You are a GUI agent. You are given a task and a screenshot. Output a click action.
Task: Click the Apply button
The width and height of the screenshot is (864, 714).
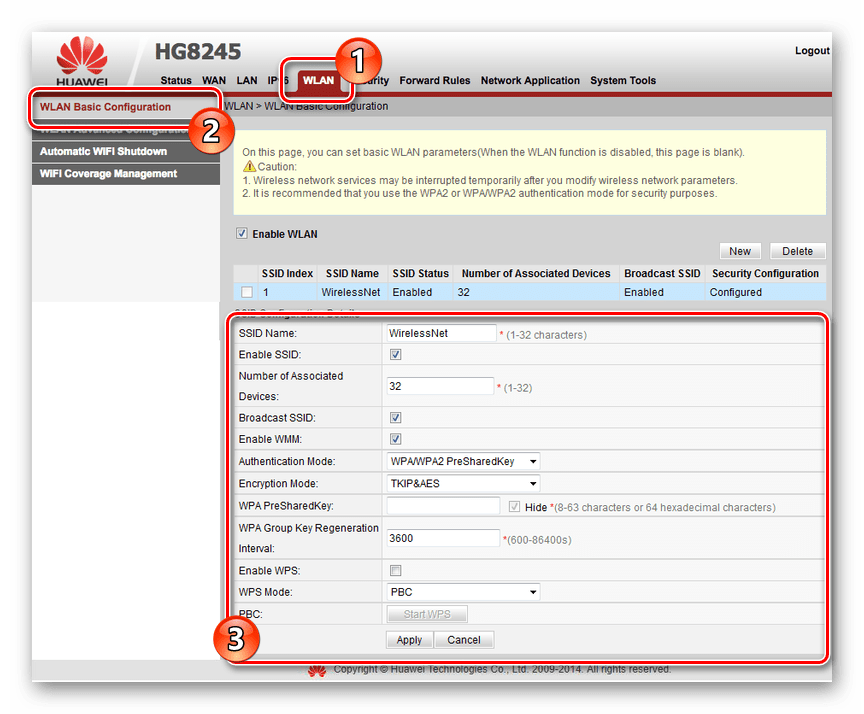point(409,640)
